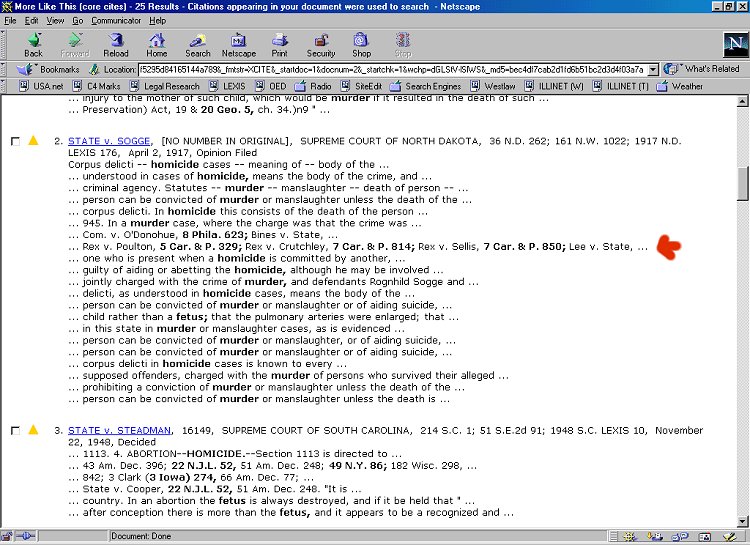Screen dimensions: 750x545
Task: Check the box for State v. Steadman
Action: coord(15,431)
